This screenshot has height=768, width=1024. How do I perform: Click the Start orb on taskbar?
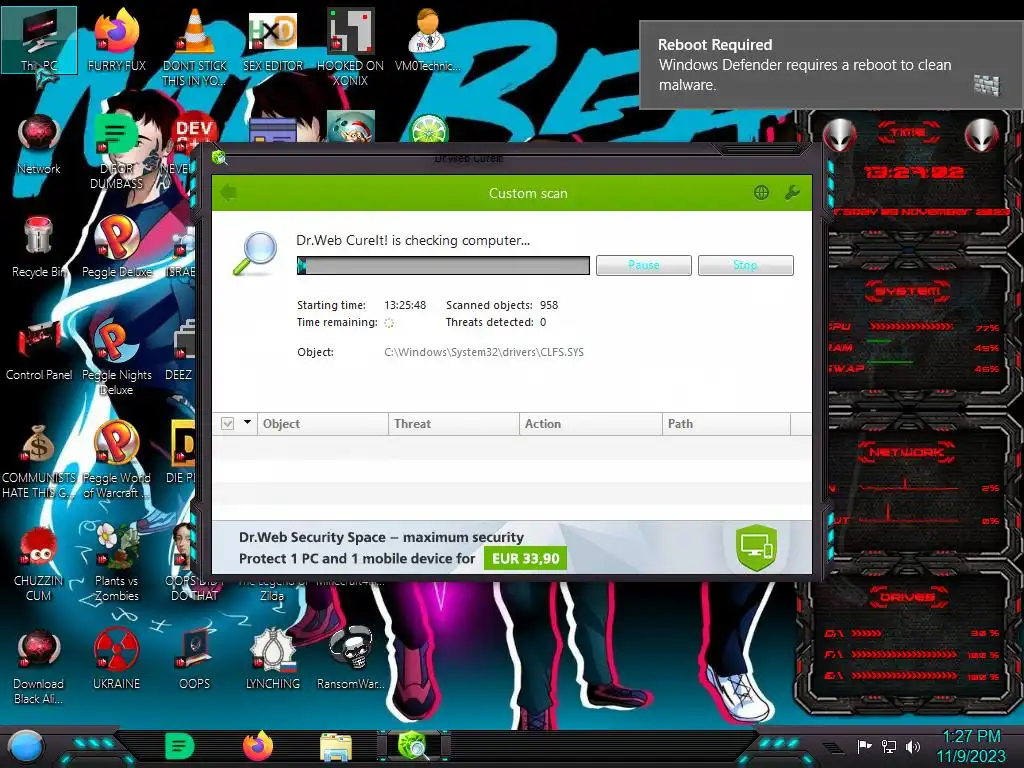coord(26,747)
